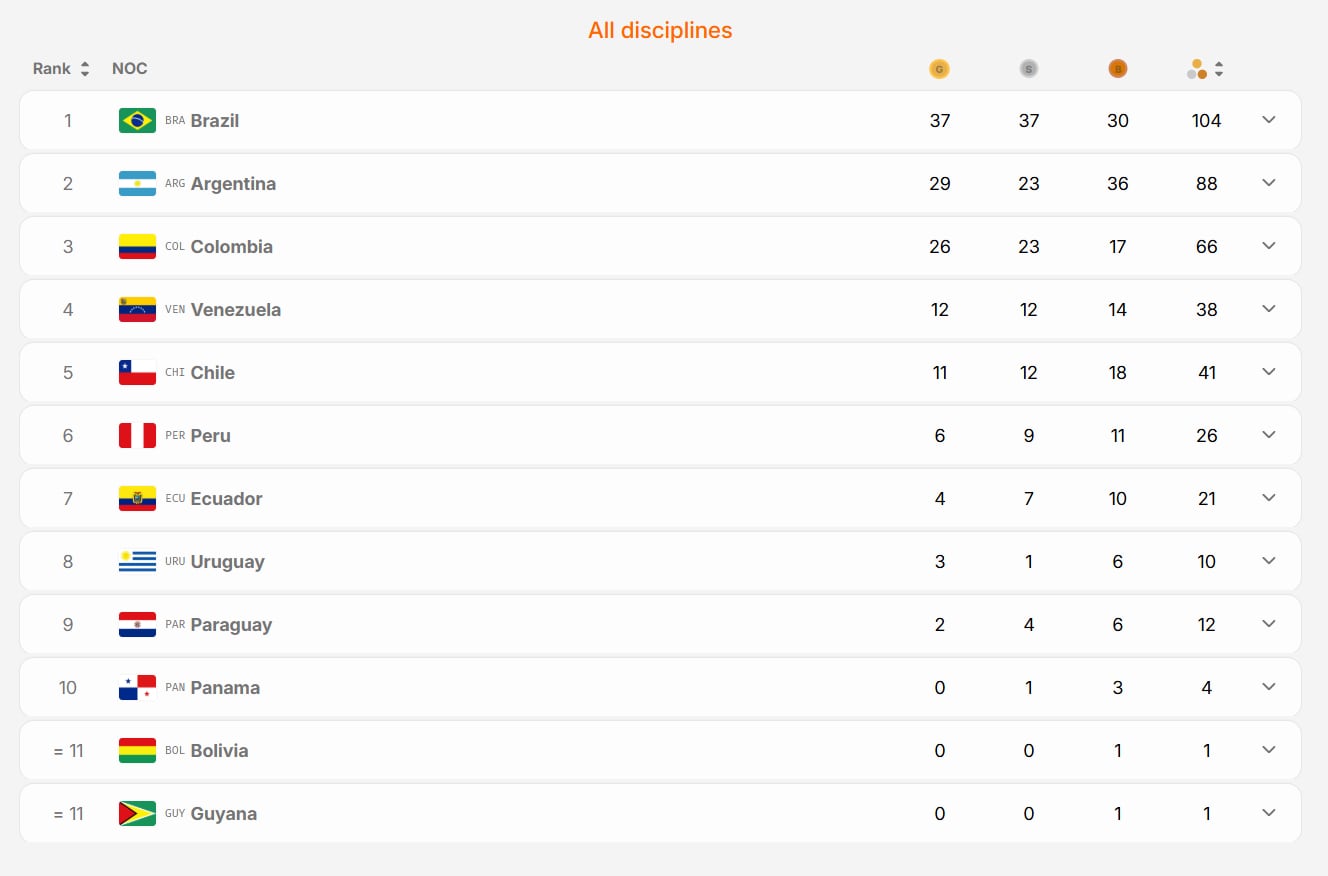This screenshot has width=1328, height=876.
Task: Open the Peru country name
Action: (x=211, y=436)
